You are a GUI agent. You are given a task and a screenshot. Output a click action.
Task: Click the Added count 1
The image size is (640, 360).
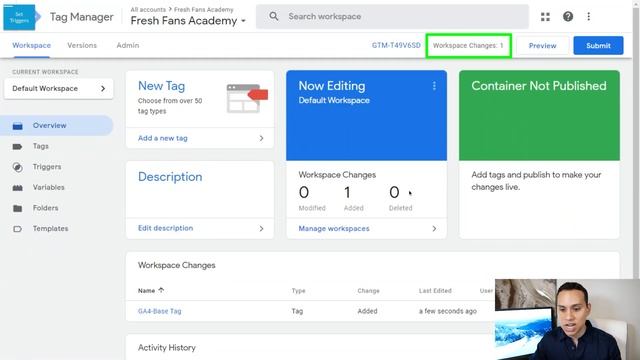[347, 192]
